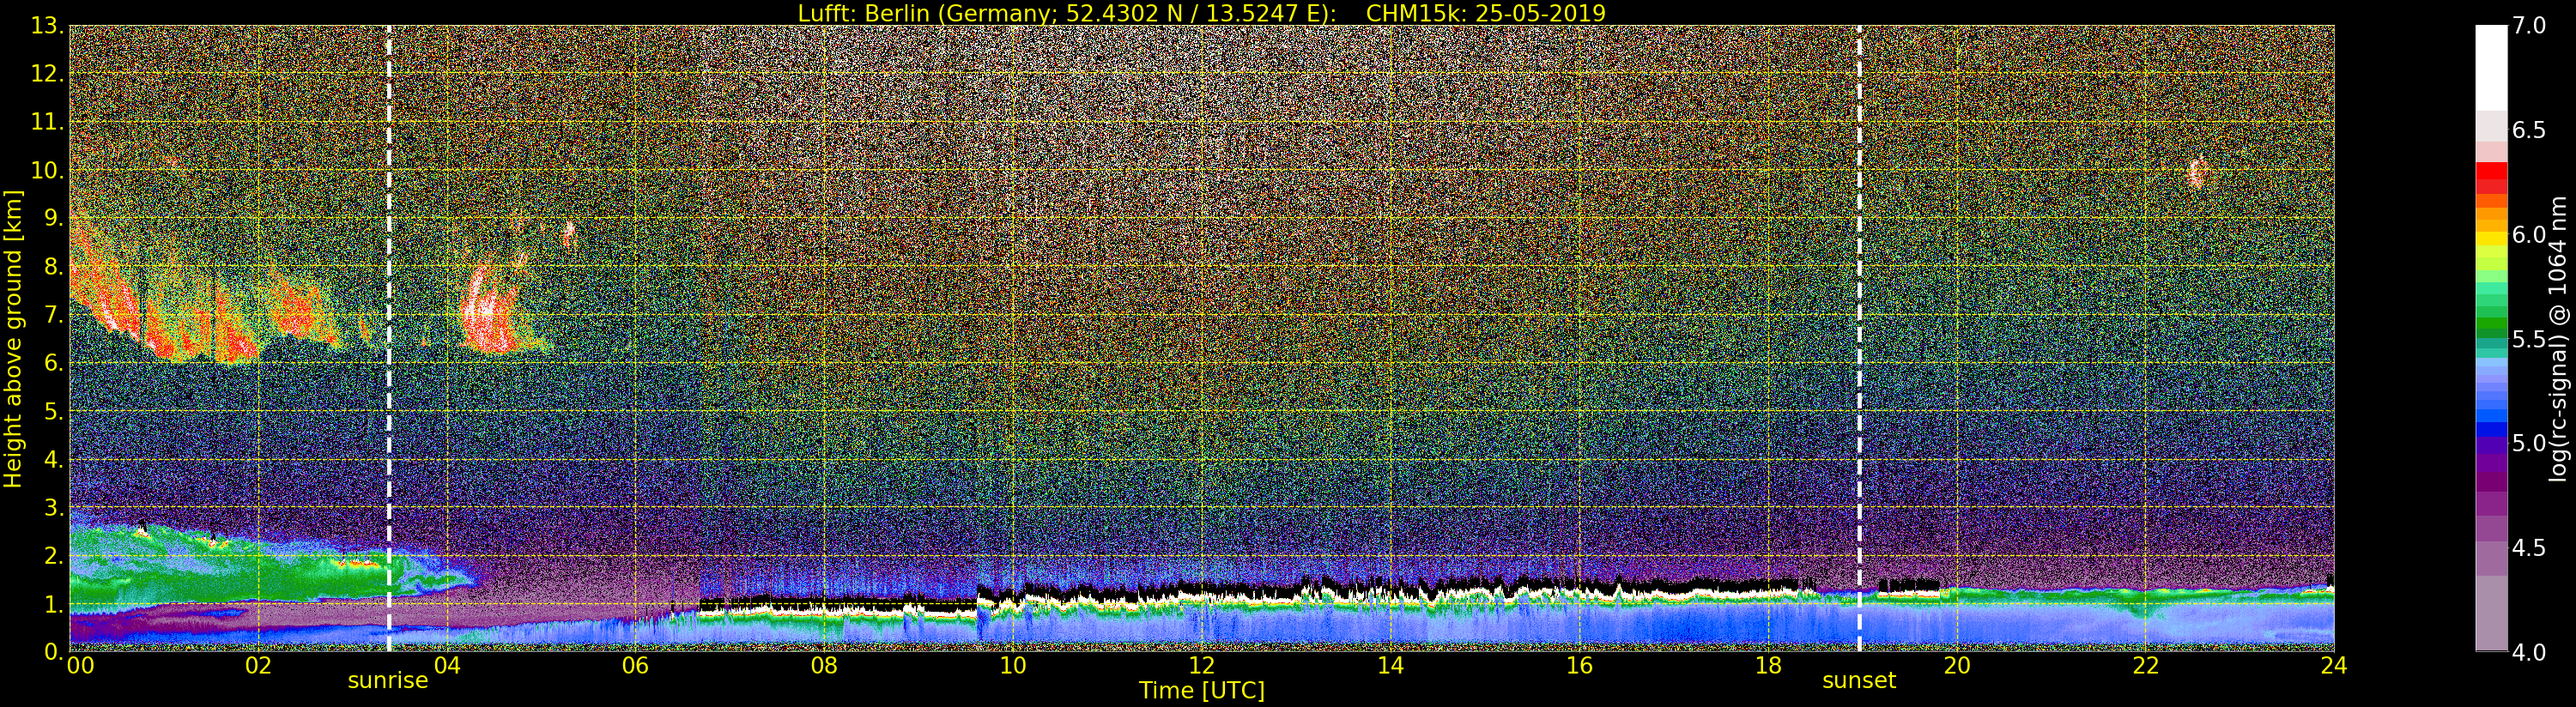Click the colorbar tick value 4.5
The height and width of the screenshot is (707, 2576).
(x=2528, y=548)
